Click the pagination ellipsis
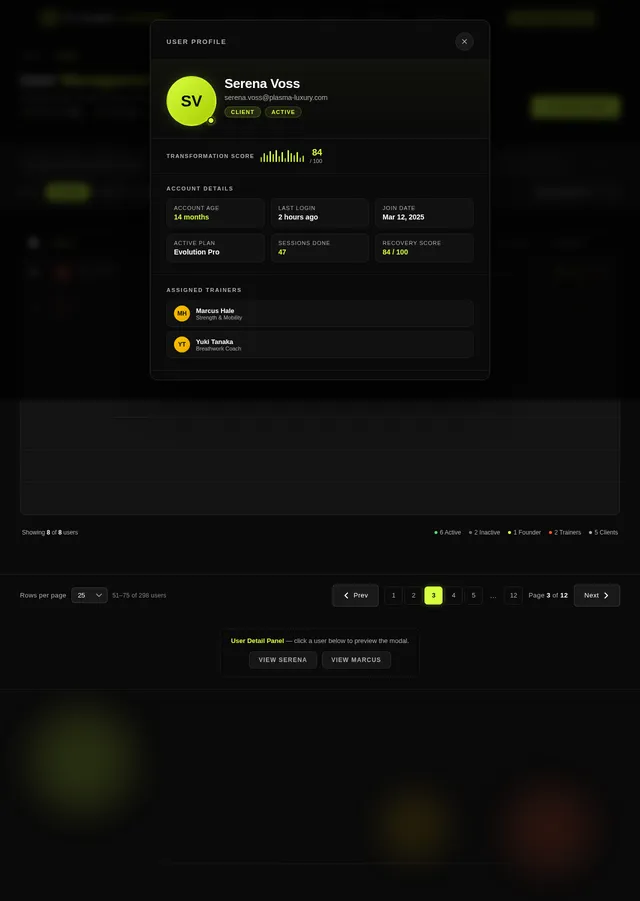 point(493,596)
